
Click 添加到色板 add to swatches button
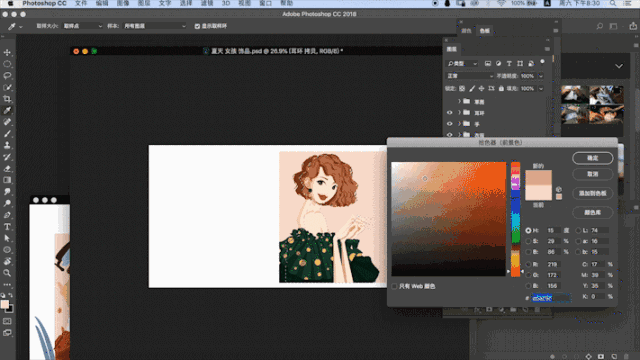592,193
